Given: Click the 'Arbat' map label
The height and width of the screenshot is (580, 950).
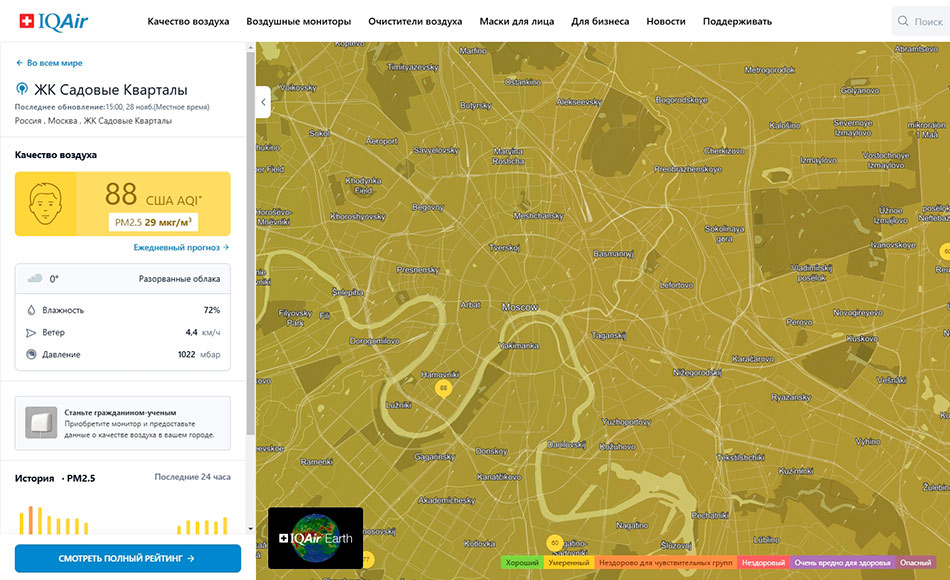Looking at the screenshot, I should 470,305.
